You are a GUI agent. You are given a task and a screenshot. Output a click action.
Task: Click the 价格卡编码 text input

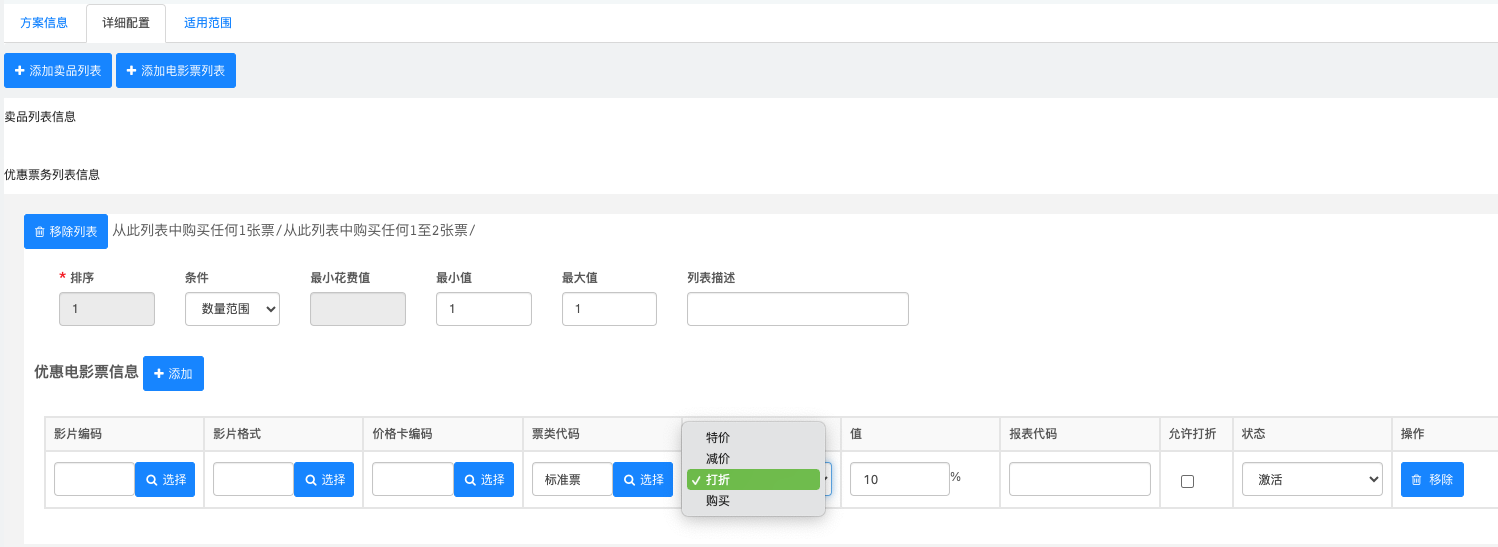coord(413,479)
